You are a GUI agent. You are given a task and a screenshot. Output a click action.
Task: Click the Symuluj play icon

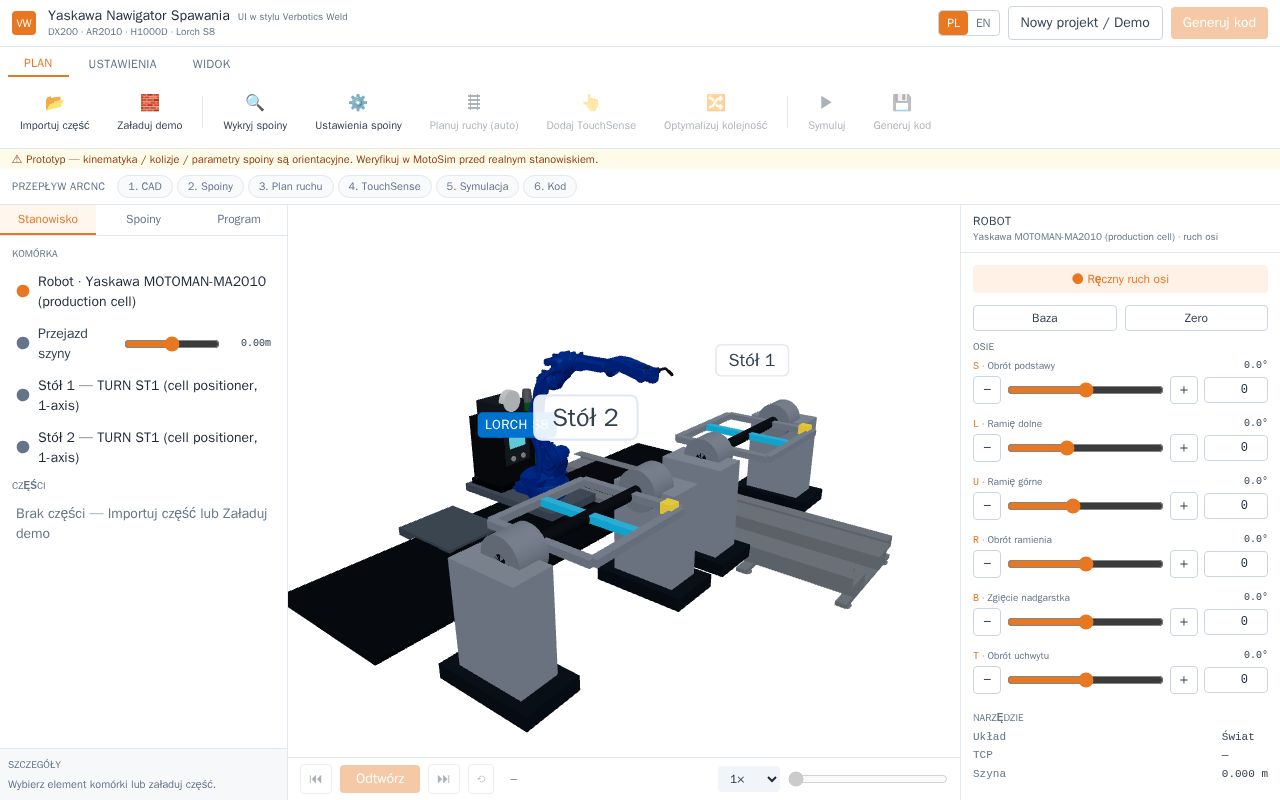tap(826, 102)
